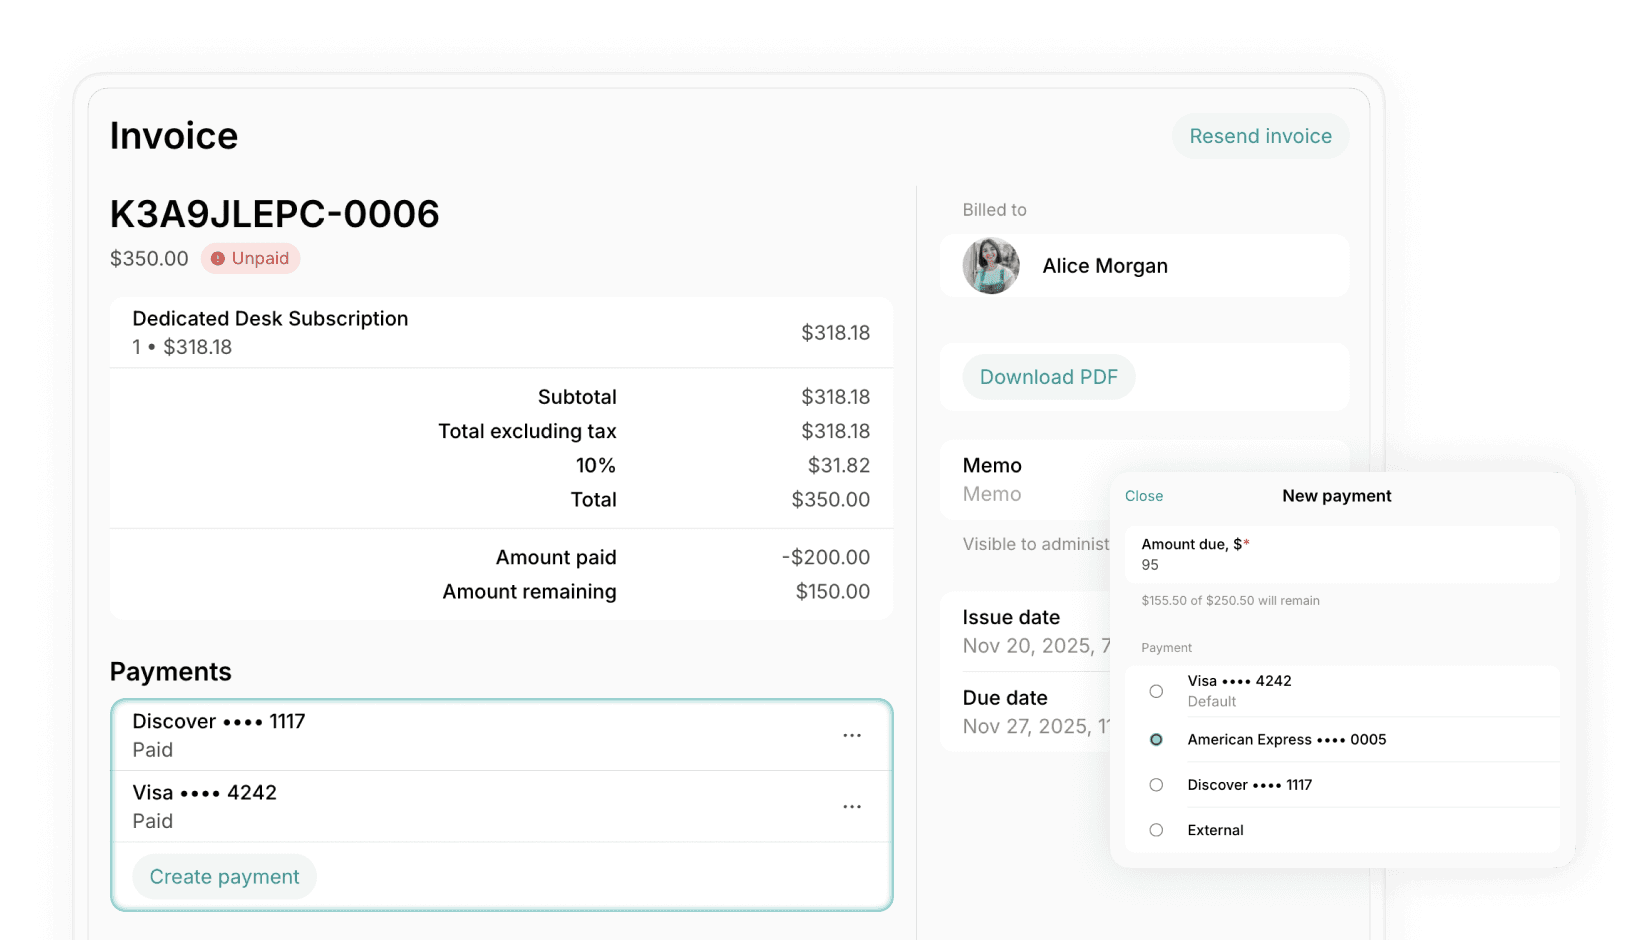
Task: Click Alice Morgan's profile avatar
Action: [991, 265]
